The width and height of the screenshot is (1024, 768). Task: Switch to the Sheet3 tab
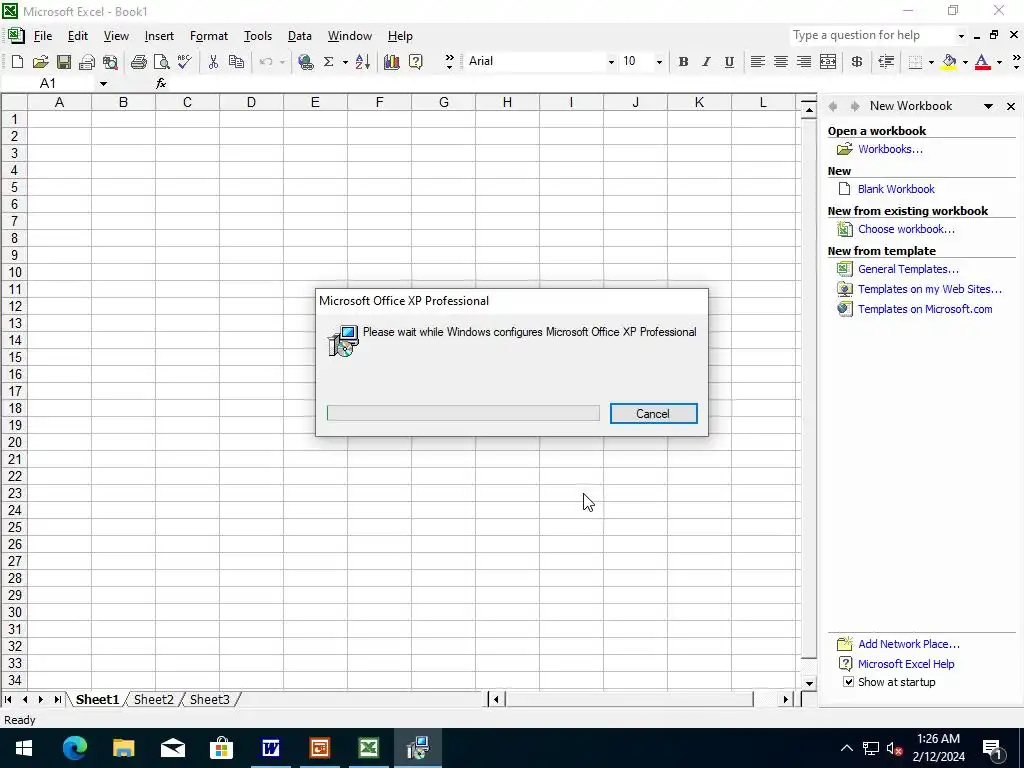coord(210,699)
